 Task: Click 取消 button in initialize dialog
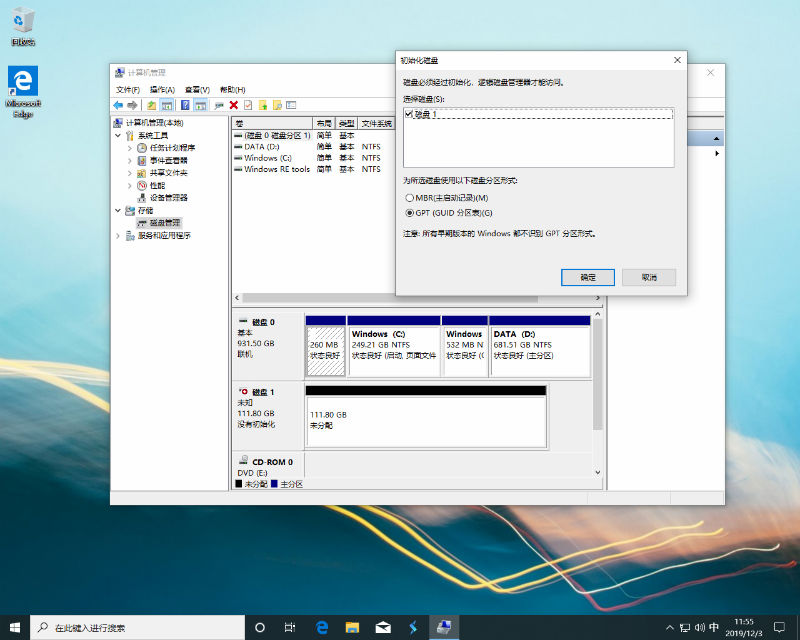pos(649,277)
